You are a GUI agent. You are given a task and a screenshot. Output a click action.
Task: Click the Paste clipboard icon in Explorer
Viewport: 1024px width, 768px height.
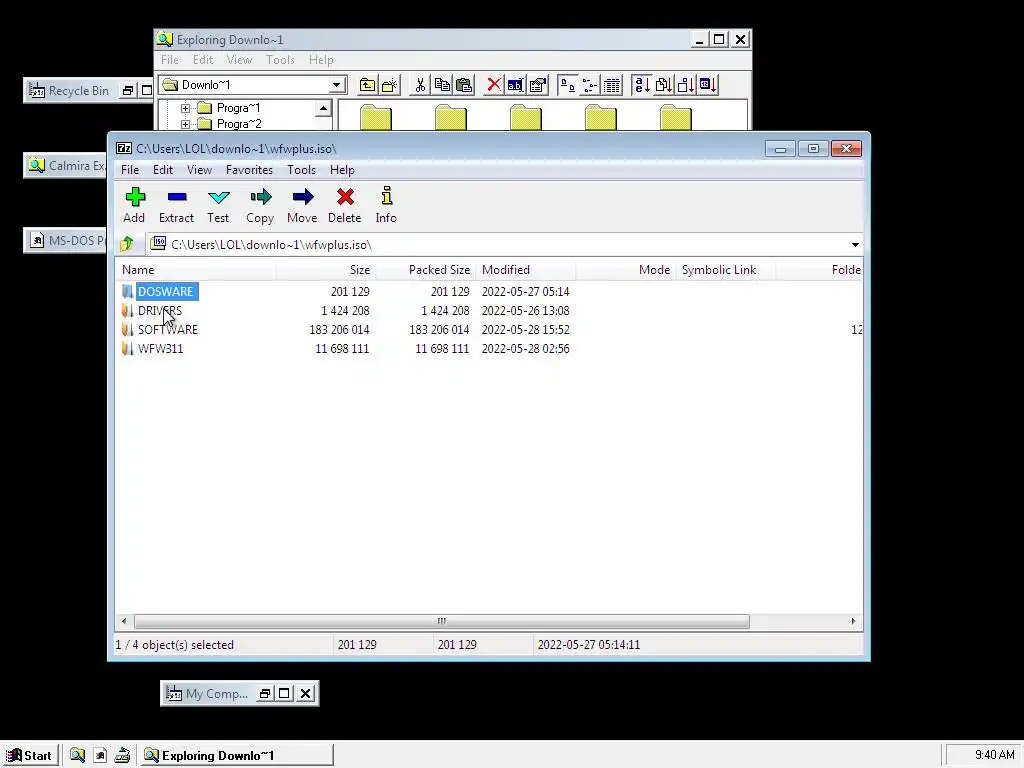coord(464,85)
